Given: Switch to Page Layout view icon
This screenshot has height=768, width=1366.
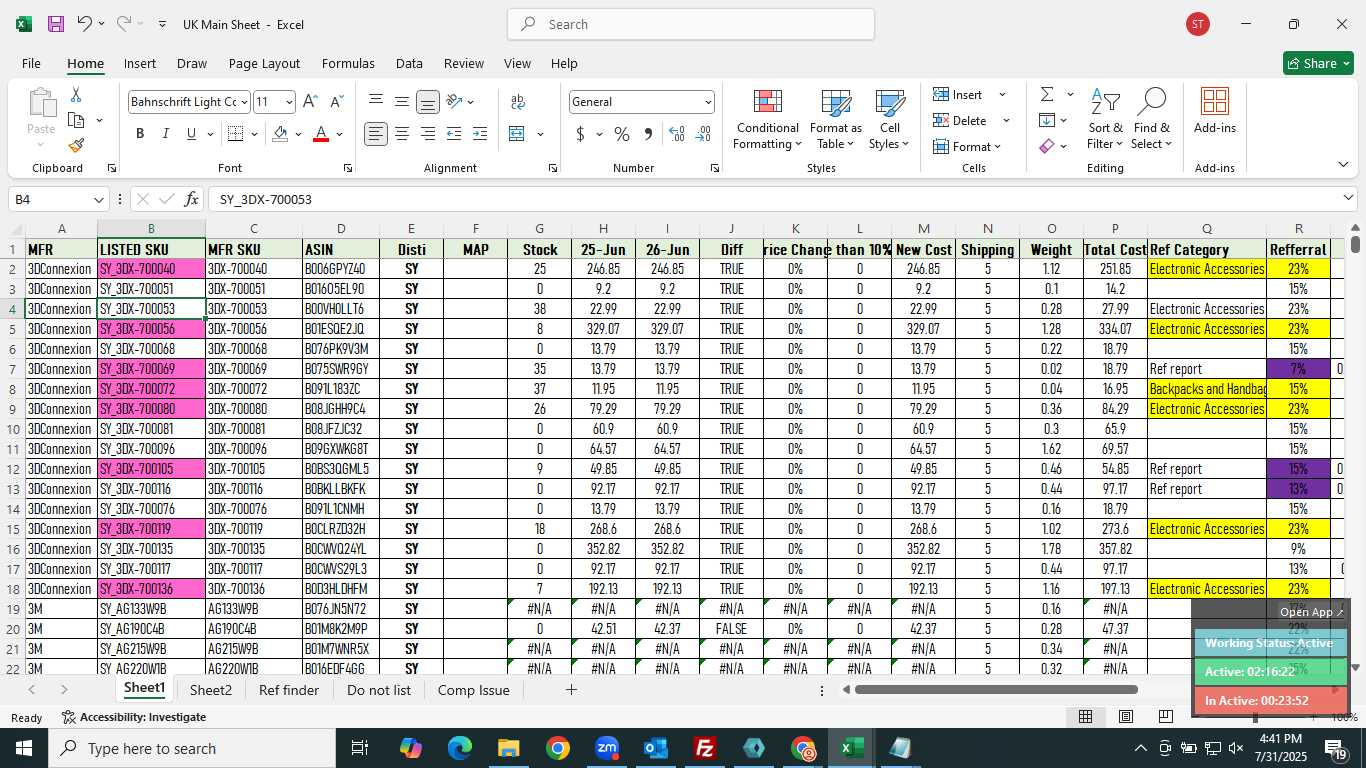Looking at the screenshot, I should tap(1125, 716).
